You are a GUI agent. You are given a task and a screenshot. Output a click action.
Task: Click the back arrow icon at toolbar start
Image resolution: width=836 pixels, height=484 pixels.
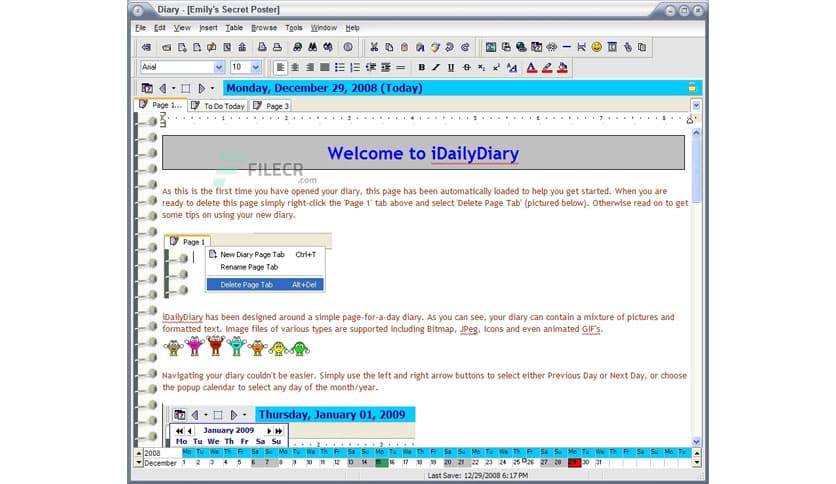pos(146,47)
